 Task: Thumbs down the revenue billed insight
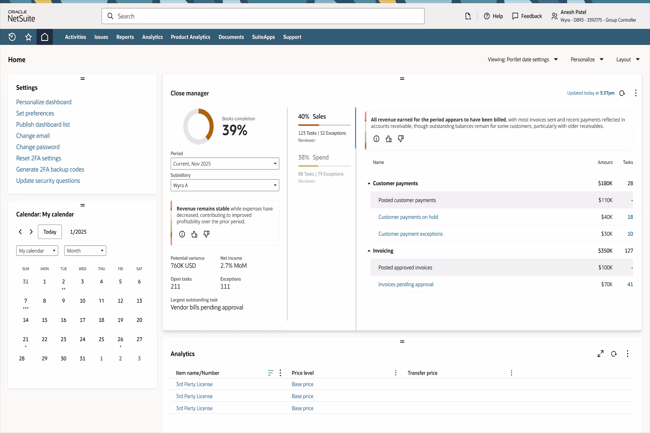pos(401,139)
